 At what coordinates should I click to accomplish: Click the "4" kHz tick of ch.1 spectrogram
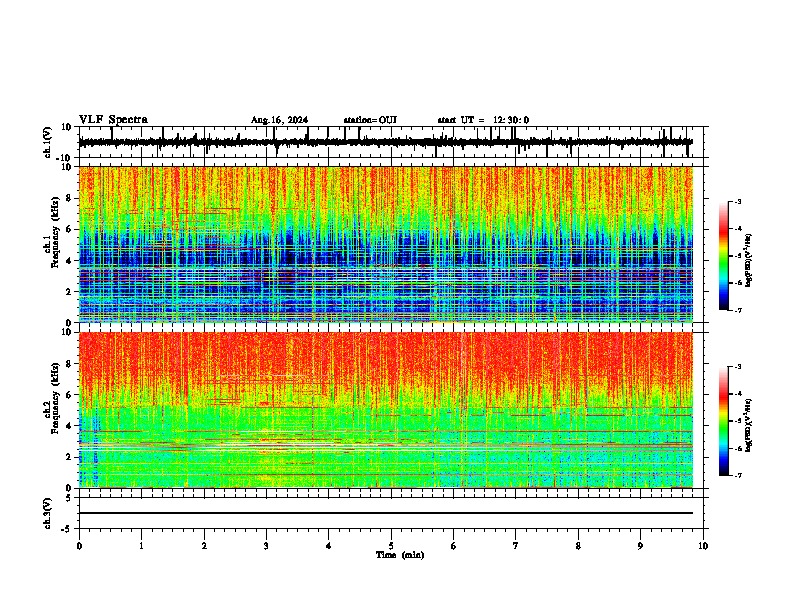69,261
